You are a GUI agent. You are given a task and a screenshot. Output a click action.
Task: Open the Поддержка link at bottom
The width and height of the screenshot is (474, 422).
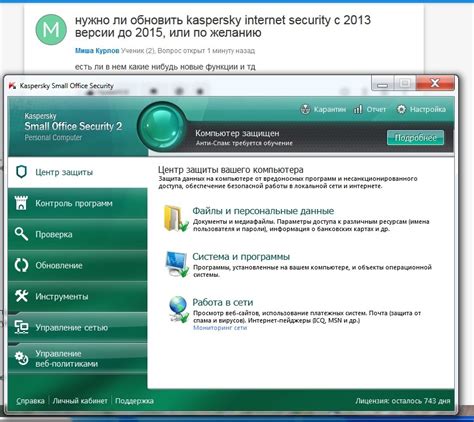coord(134,401)
